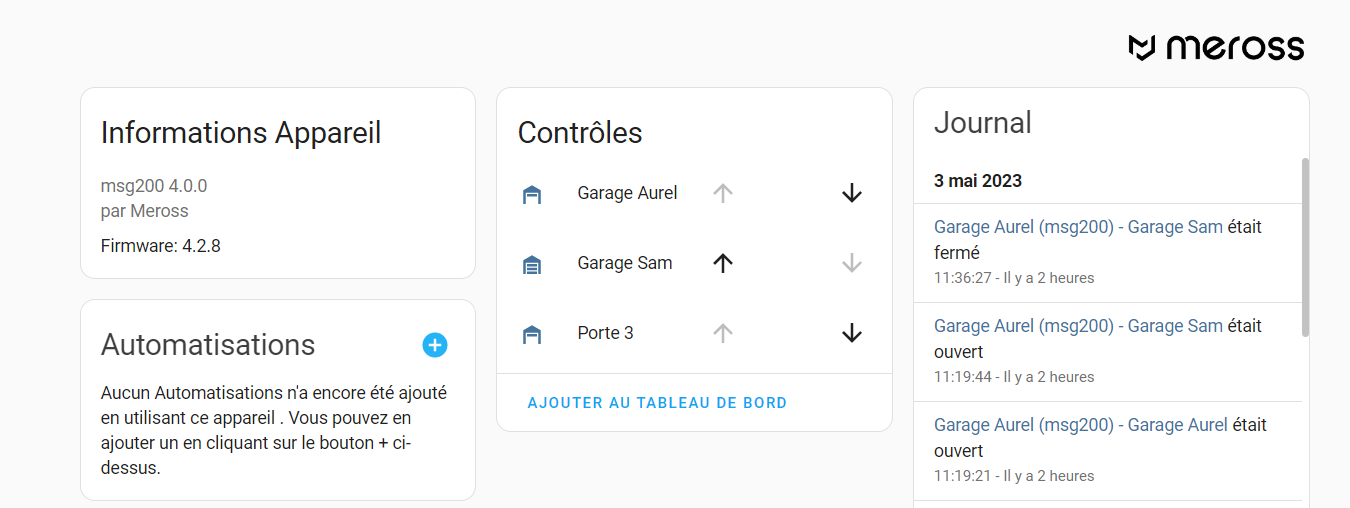Open Garage Aurel link in the 11:19:21 entry

coord(1177,425)
